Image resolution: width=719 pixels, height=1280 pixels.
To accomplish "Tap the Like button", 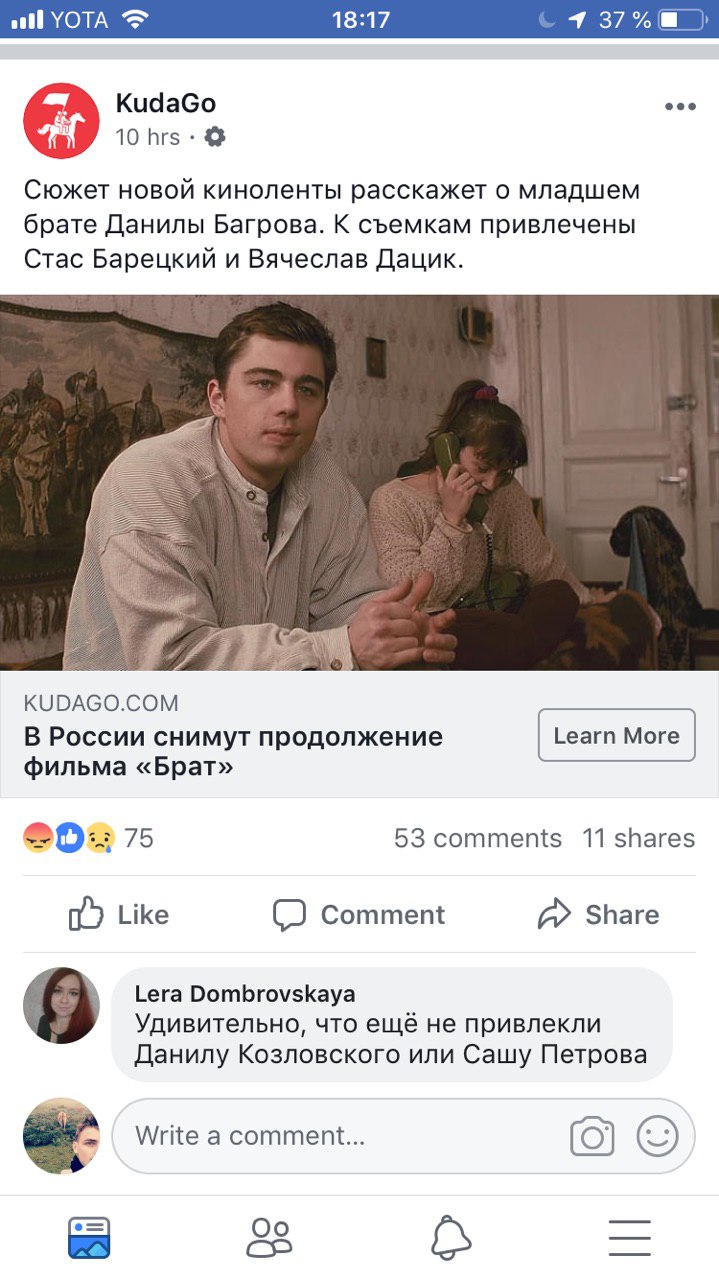I will point(119,914).
